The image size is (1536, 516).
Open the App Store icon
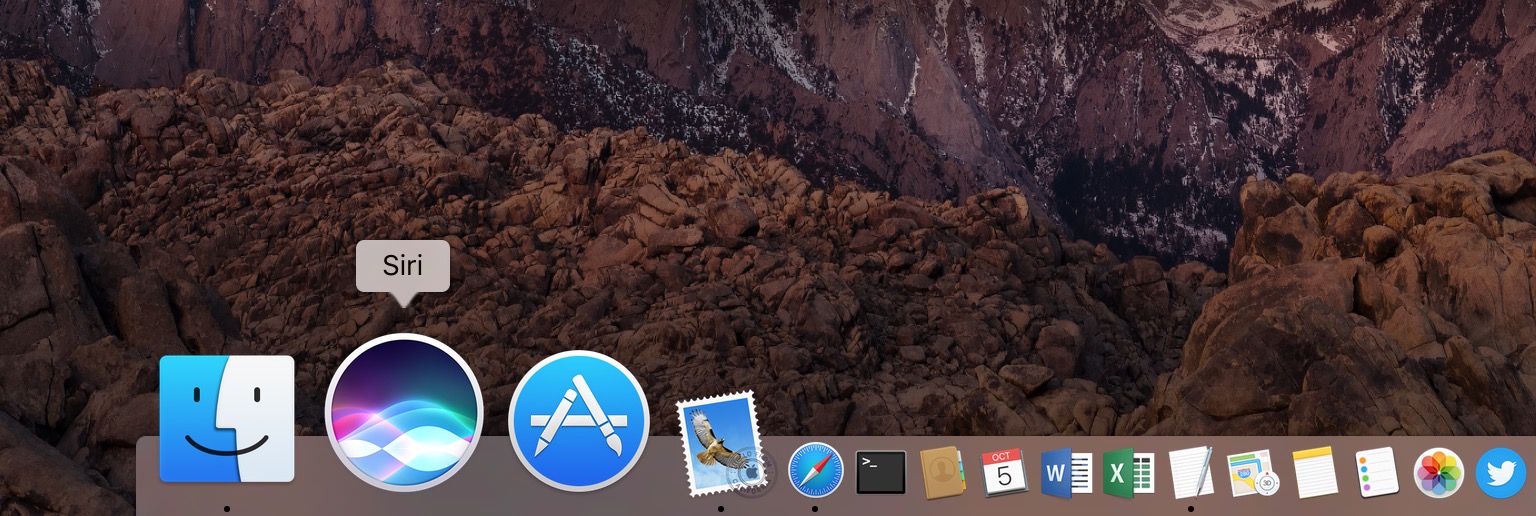579,421
